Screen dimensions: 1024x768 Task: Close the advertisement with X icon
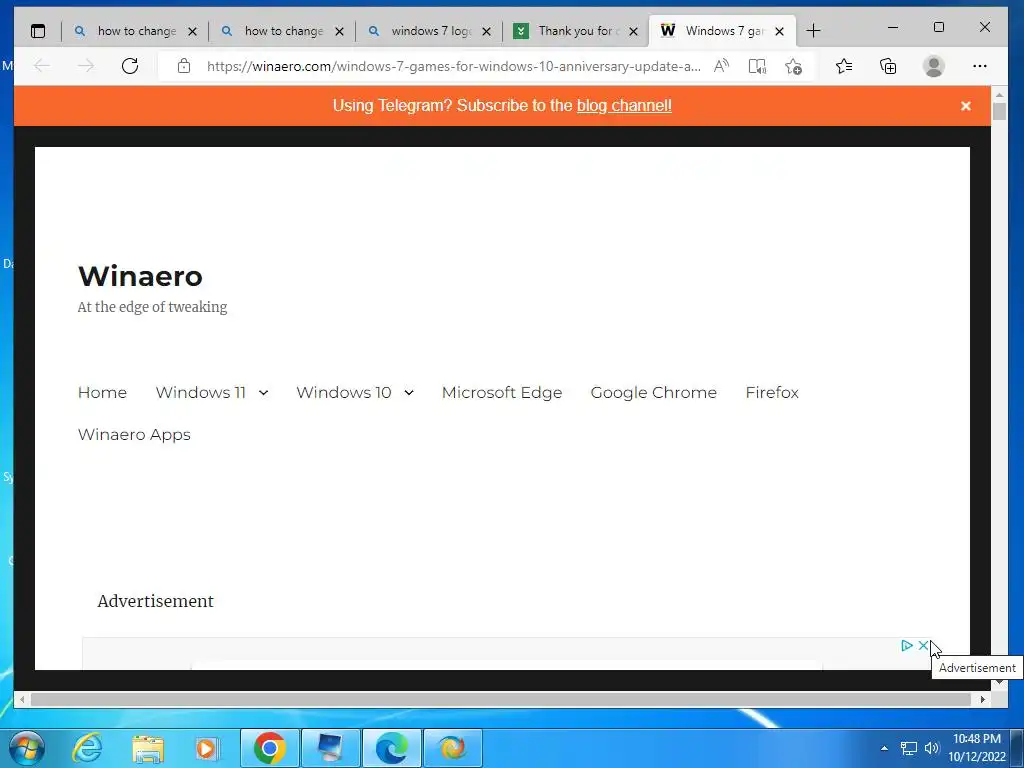click(923, 645)
